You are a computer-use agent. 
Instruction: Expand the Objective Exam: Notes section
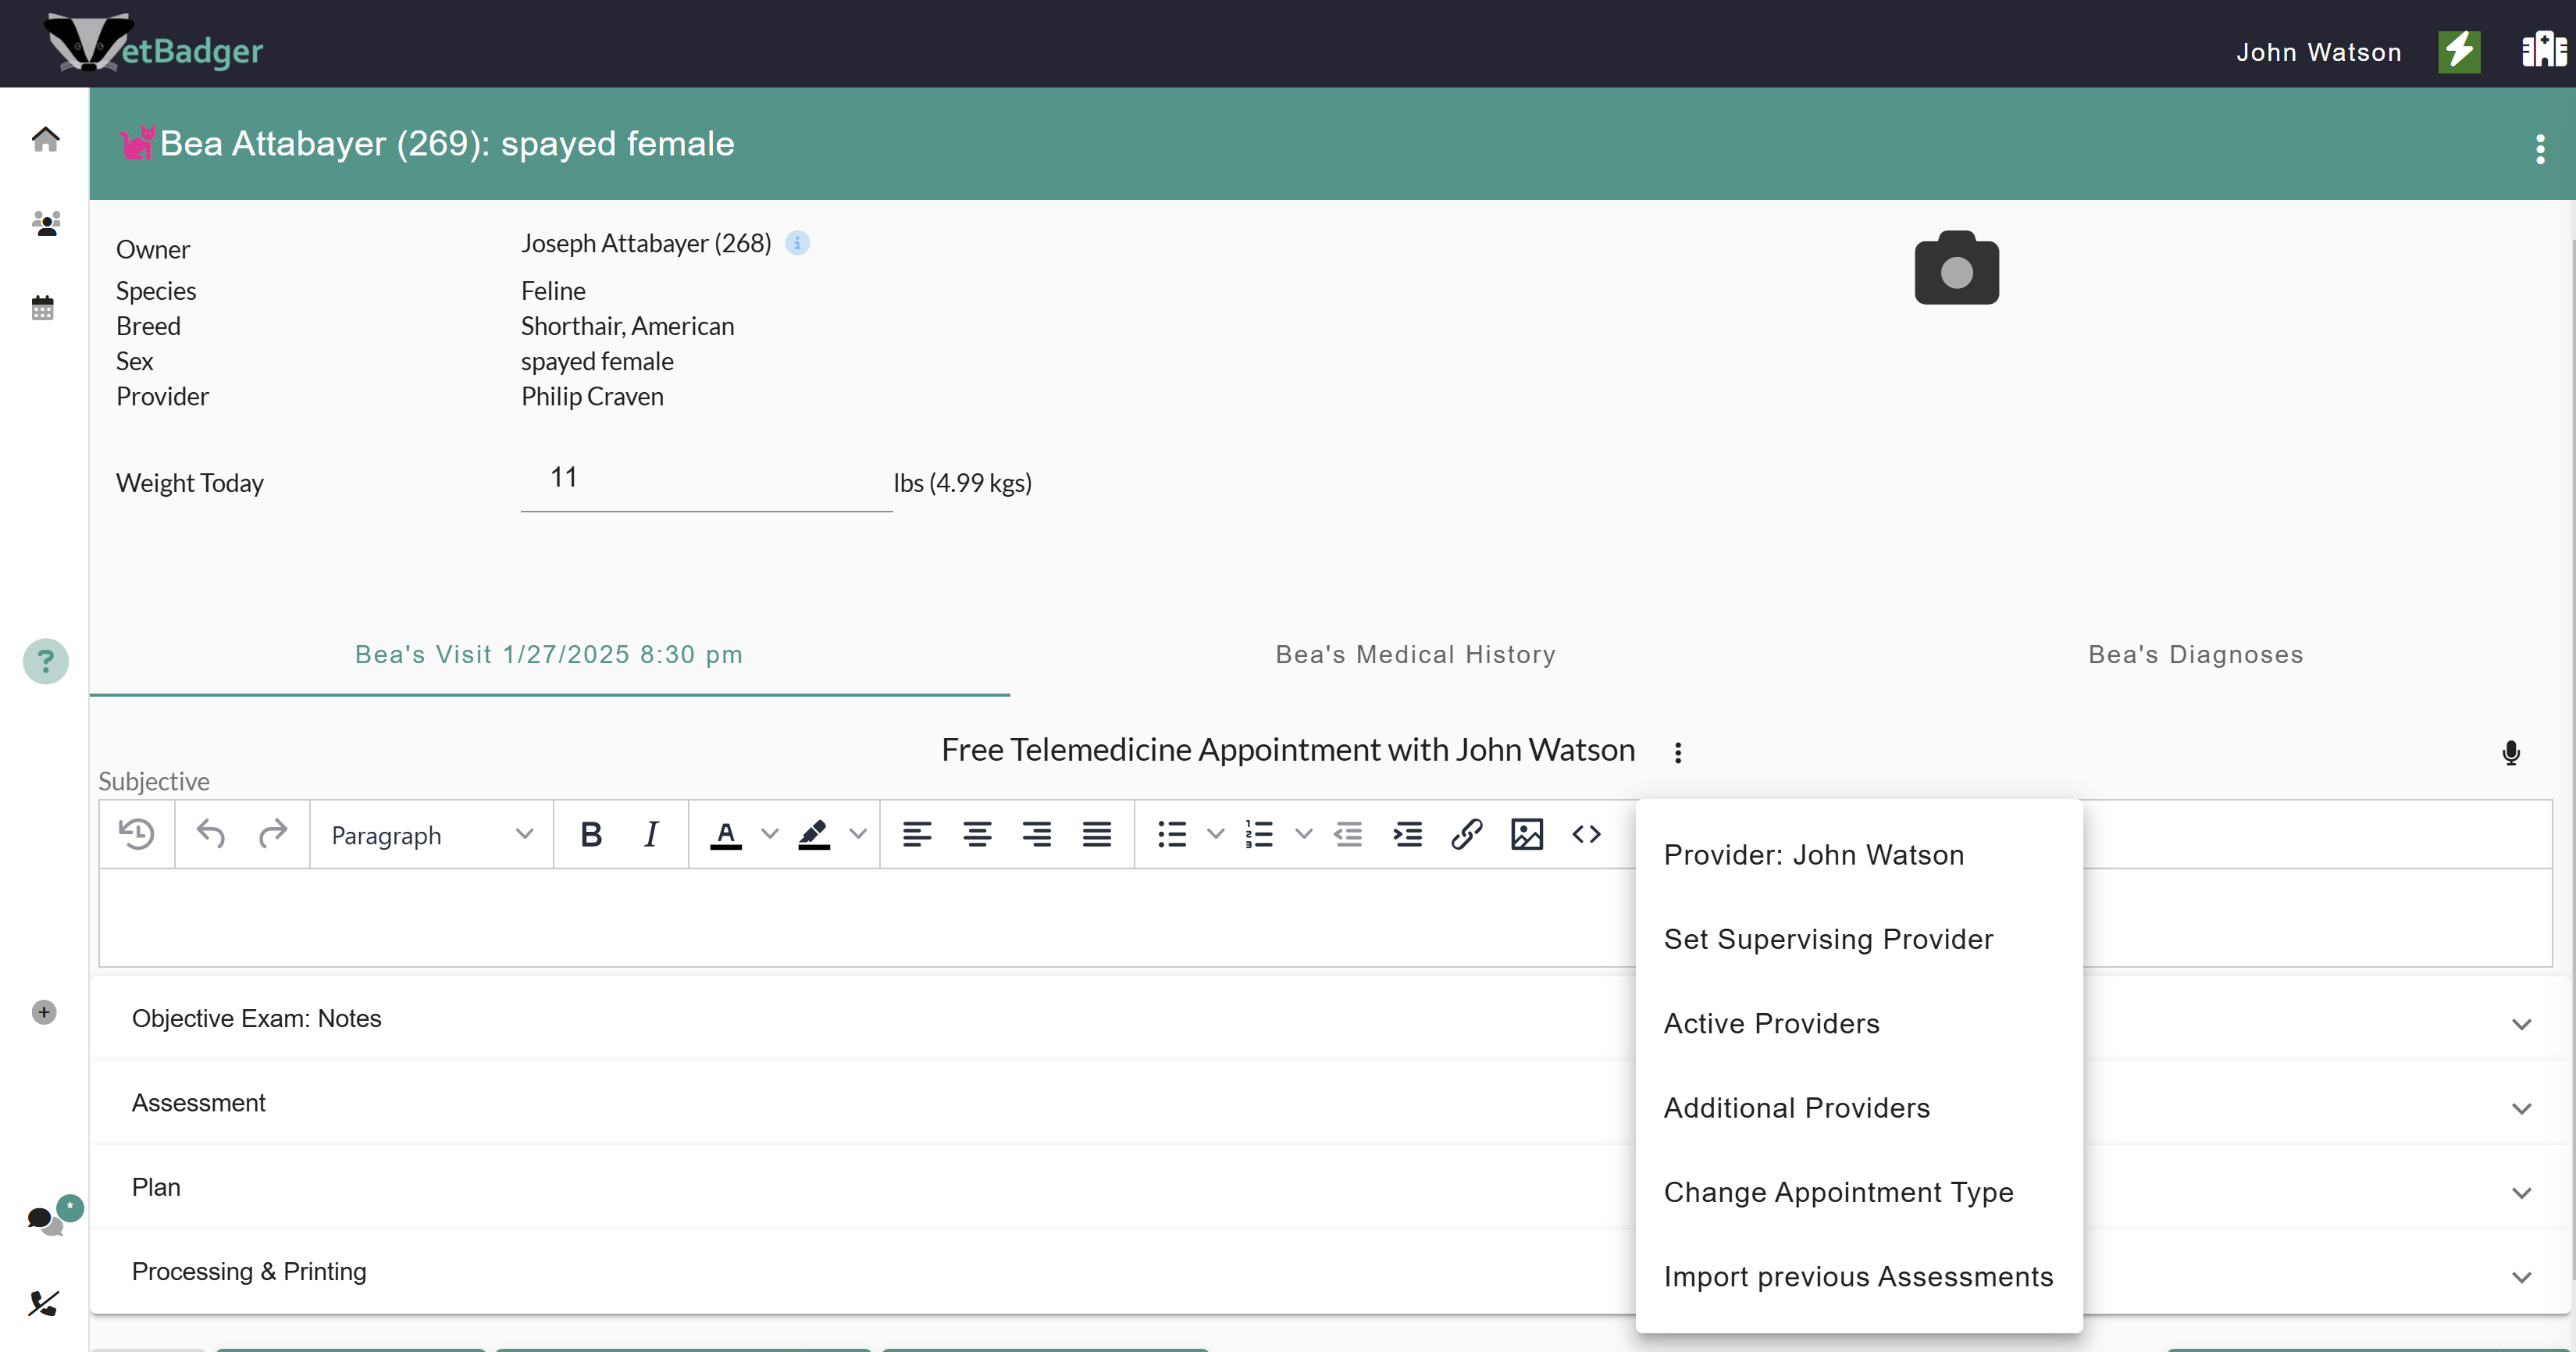point(256,1018)
